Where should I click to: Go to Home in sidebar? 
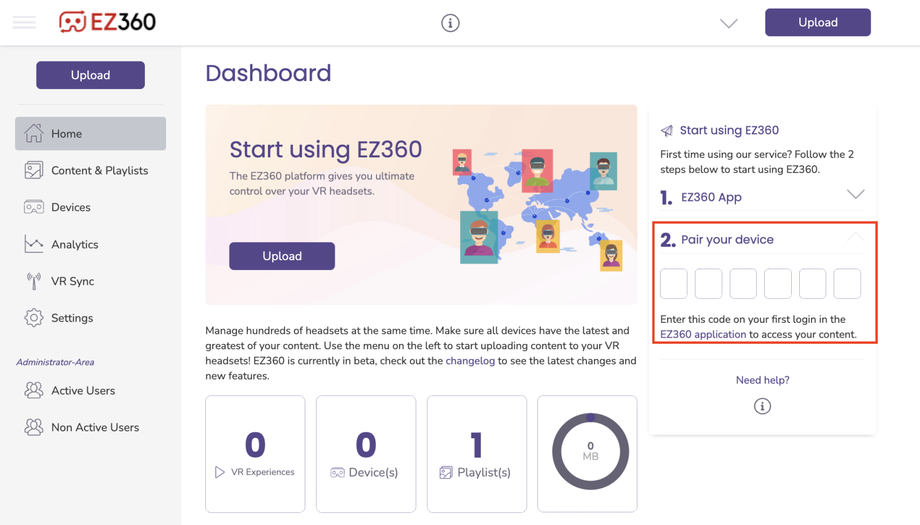[x=90, y=134]
